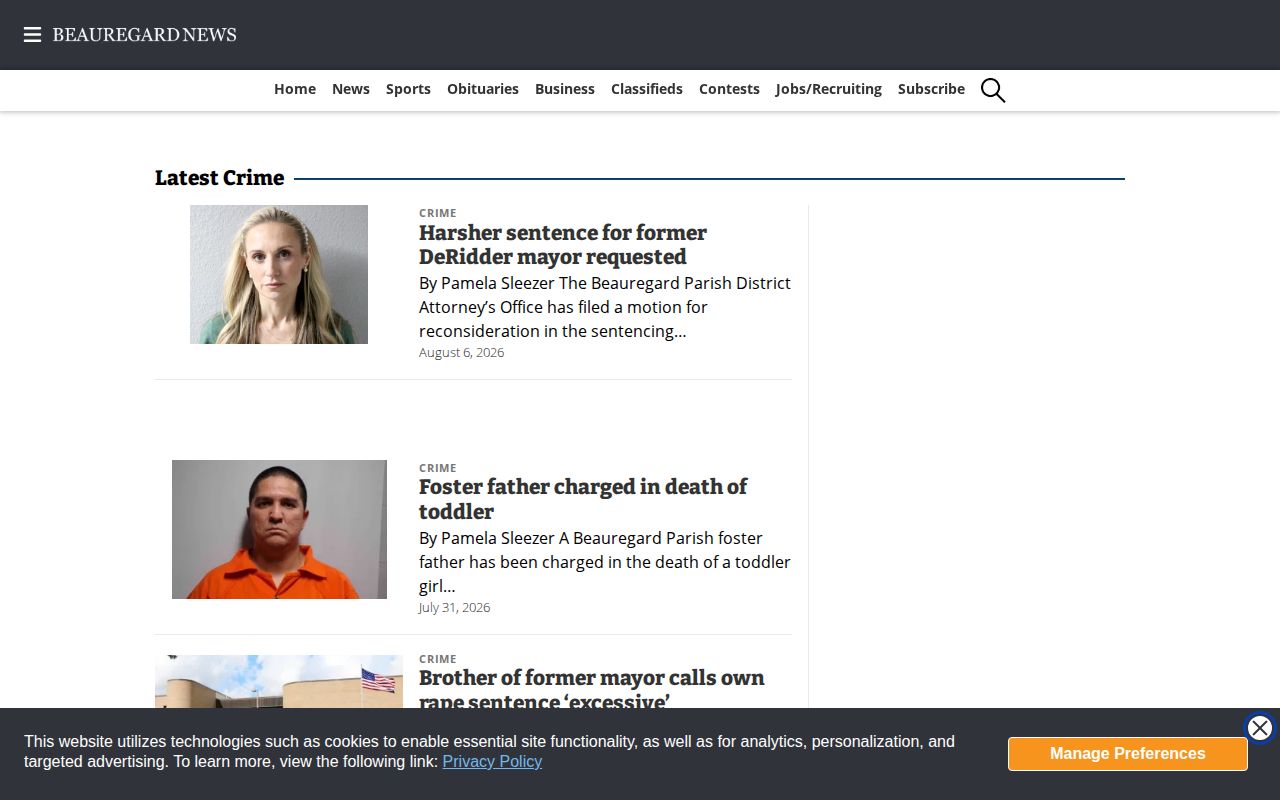This screenshot has height=800, width=1280.
Task: Open the Classifieds nav item
Action: point(647,89)
